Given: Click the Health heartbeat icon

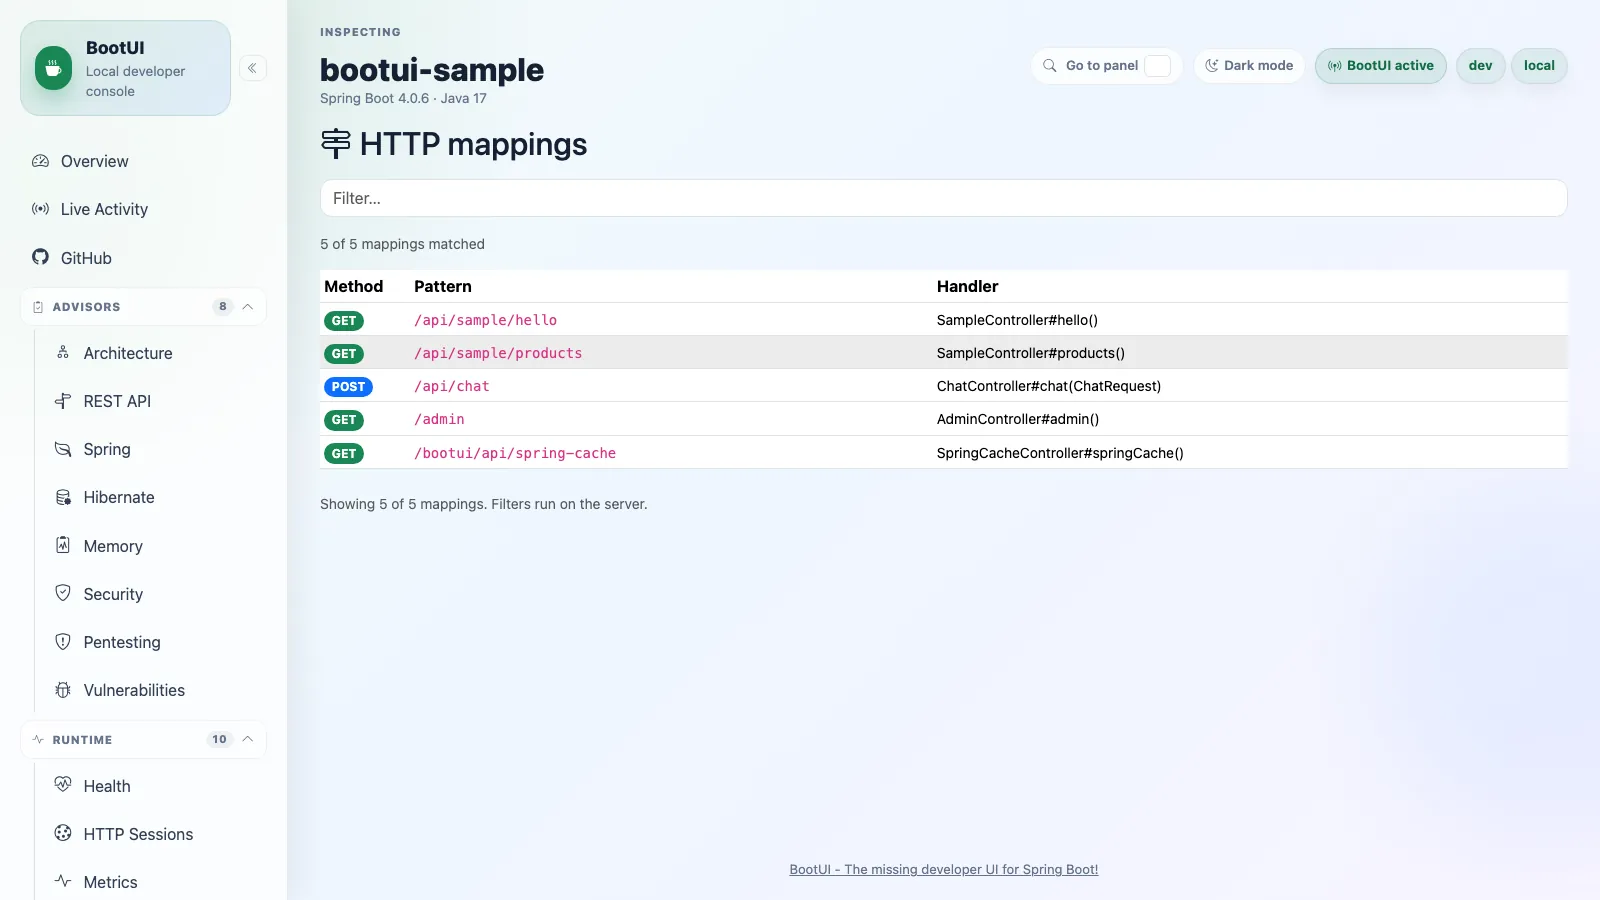Looking at the screenshot, I should click(63, 785).
